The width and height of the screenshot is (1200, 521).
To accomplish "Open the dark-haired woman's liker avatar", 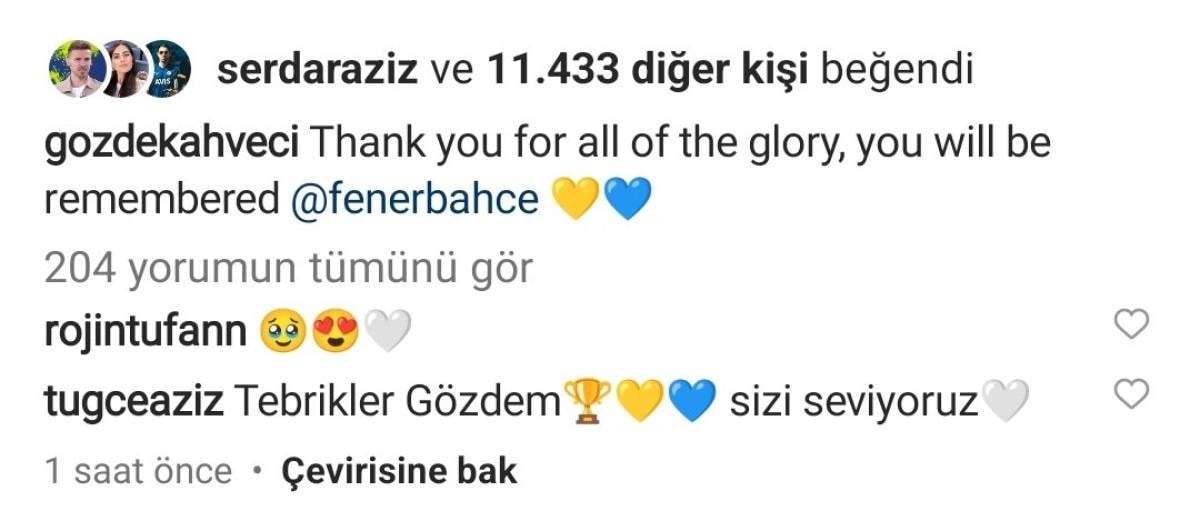I will pos(124,69).
